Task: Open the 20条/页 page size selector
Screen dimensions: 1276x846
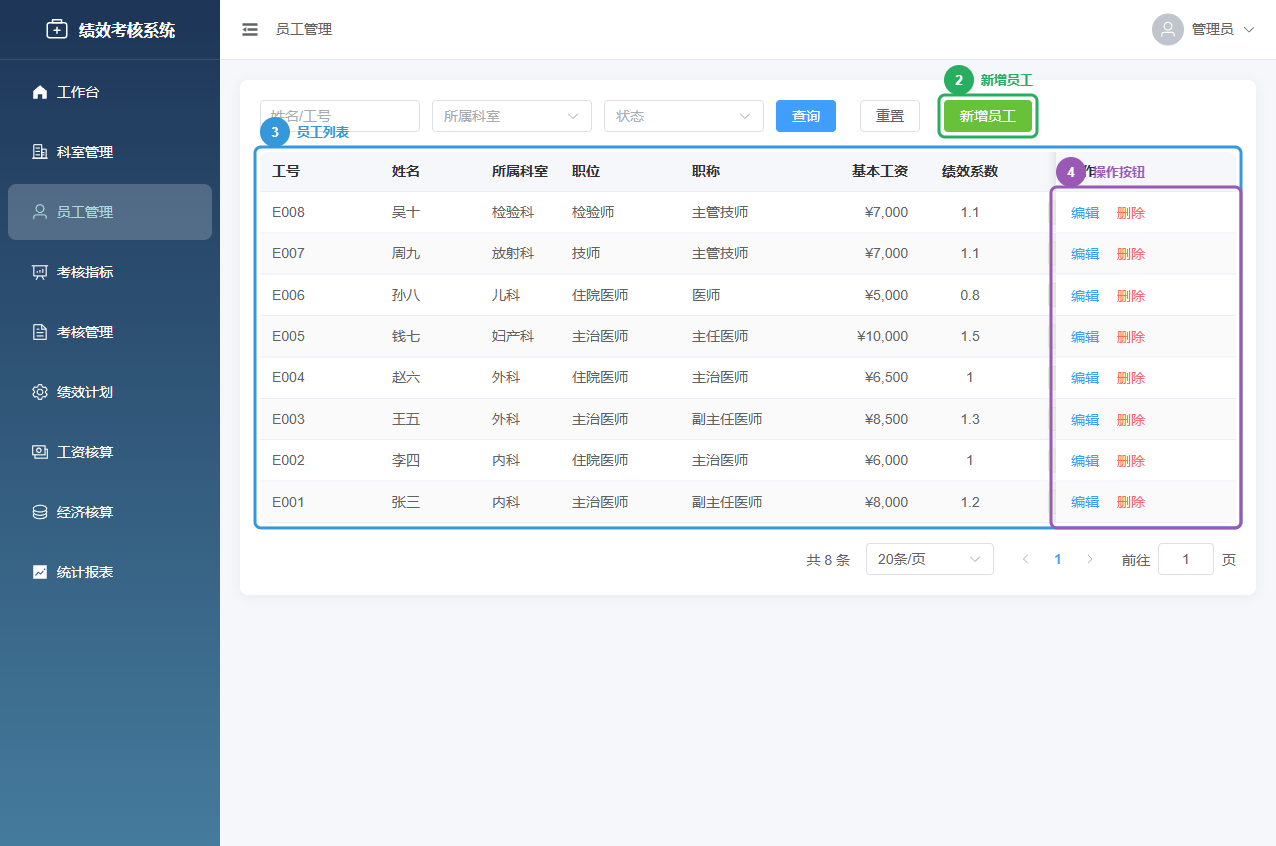Action: pos(929,559)
